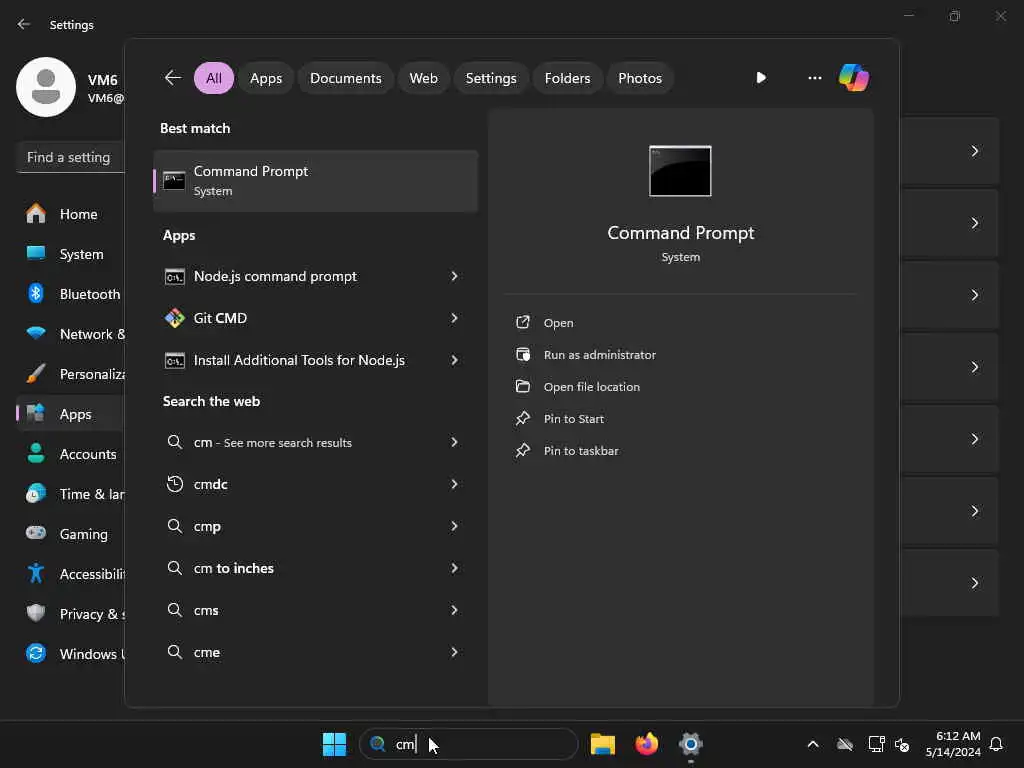Click the history icon beside cmdc
This screenshot has width=1024, height=768.
point(174,484)
